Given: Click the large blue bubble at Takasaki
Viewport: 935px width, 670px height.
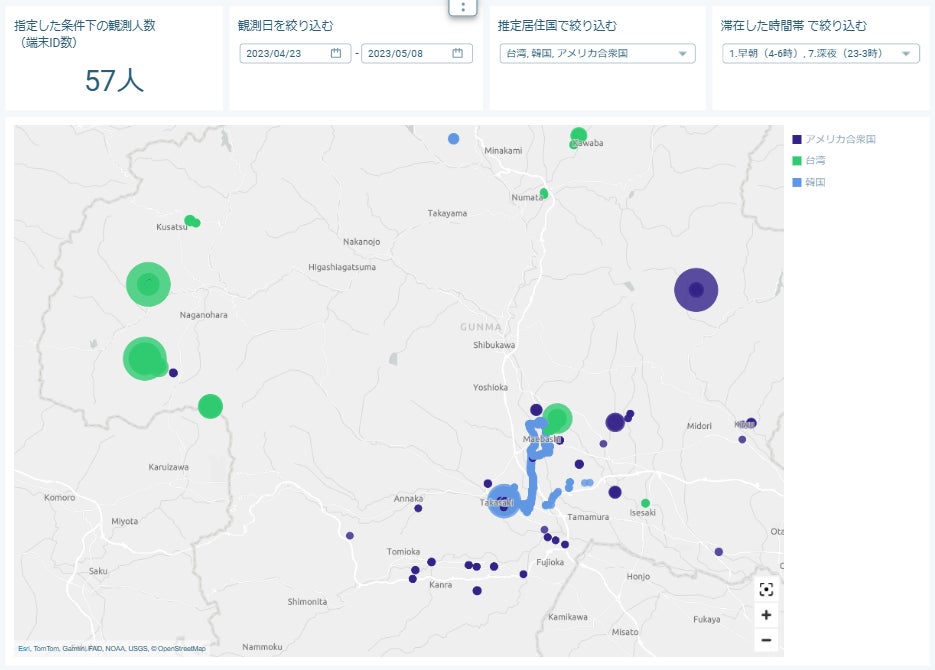Looking at the screenshot, I should 503,500.
